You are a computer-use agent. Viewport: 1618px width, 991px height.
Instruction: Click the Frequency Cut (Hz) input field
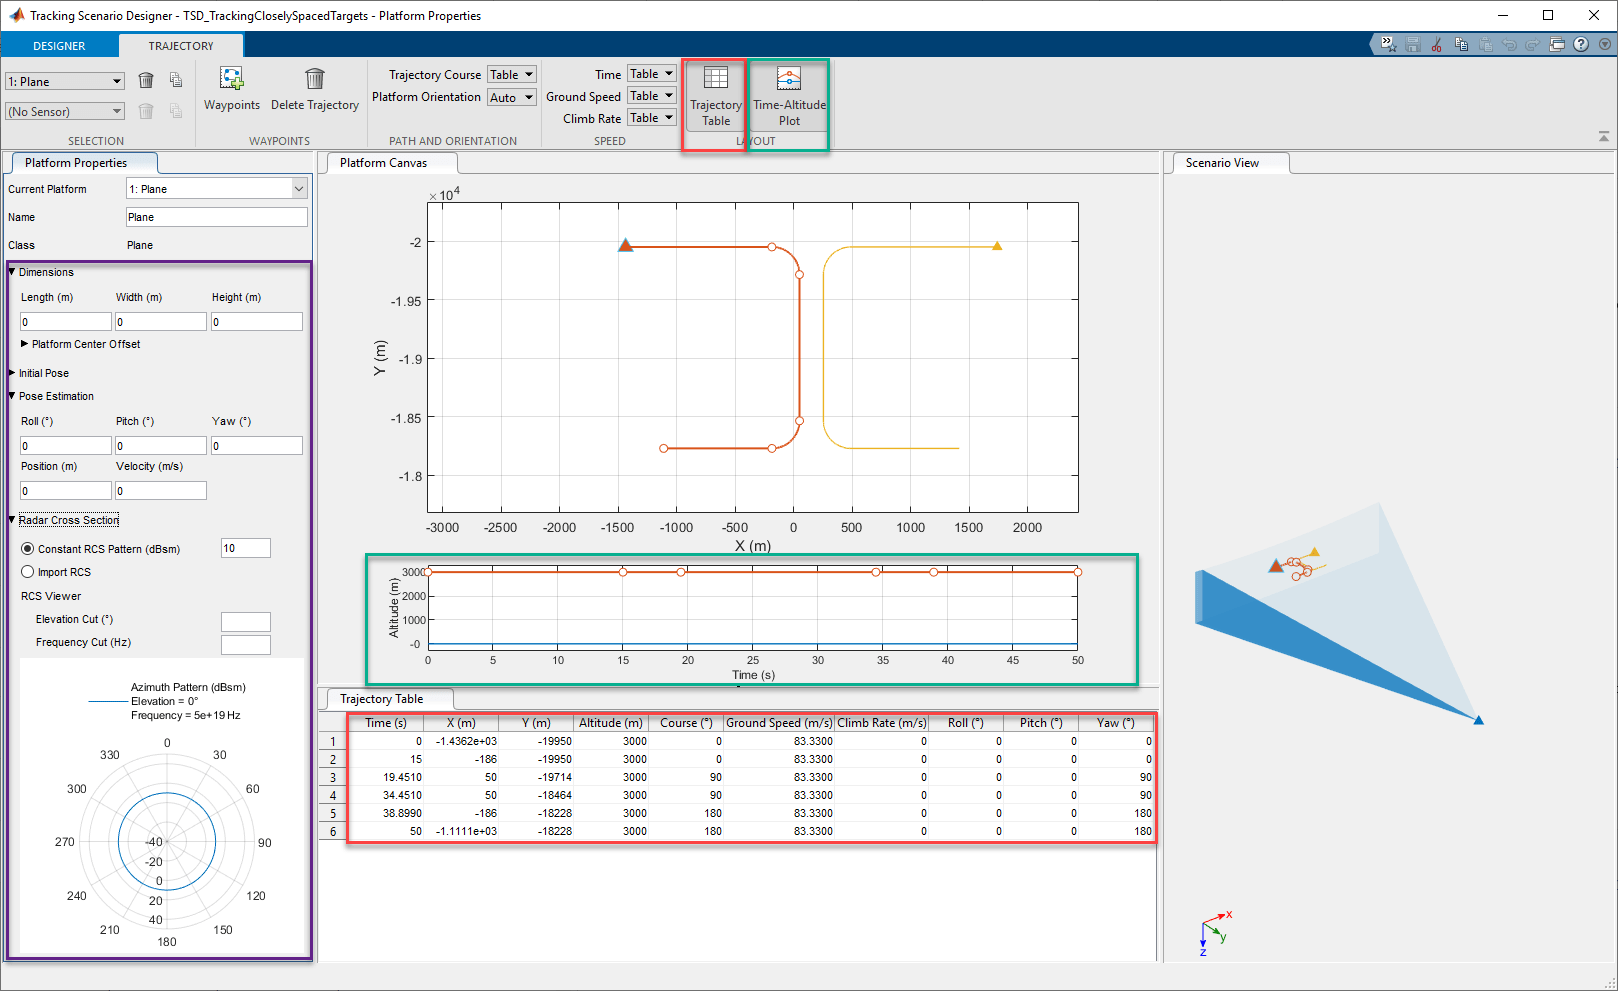pos(246,644)
